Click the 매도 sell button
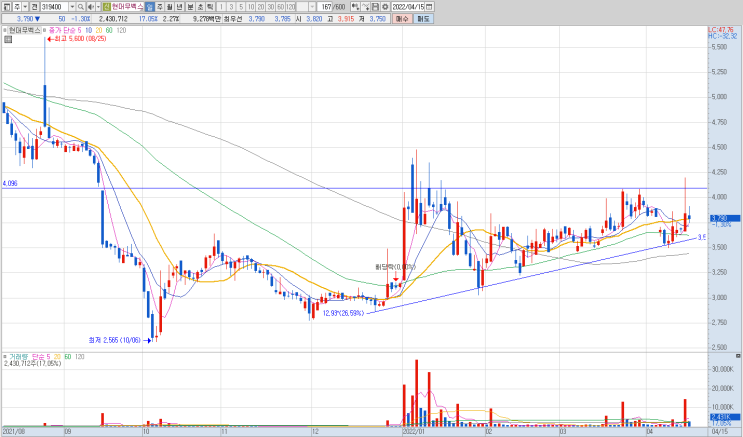The image size is (743, 437). 423,19
